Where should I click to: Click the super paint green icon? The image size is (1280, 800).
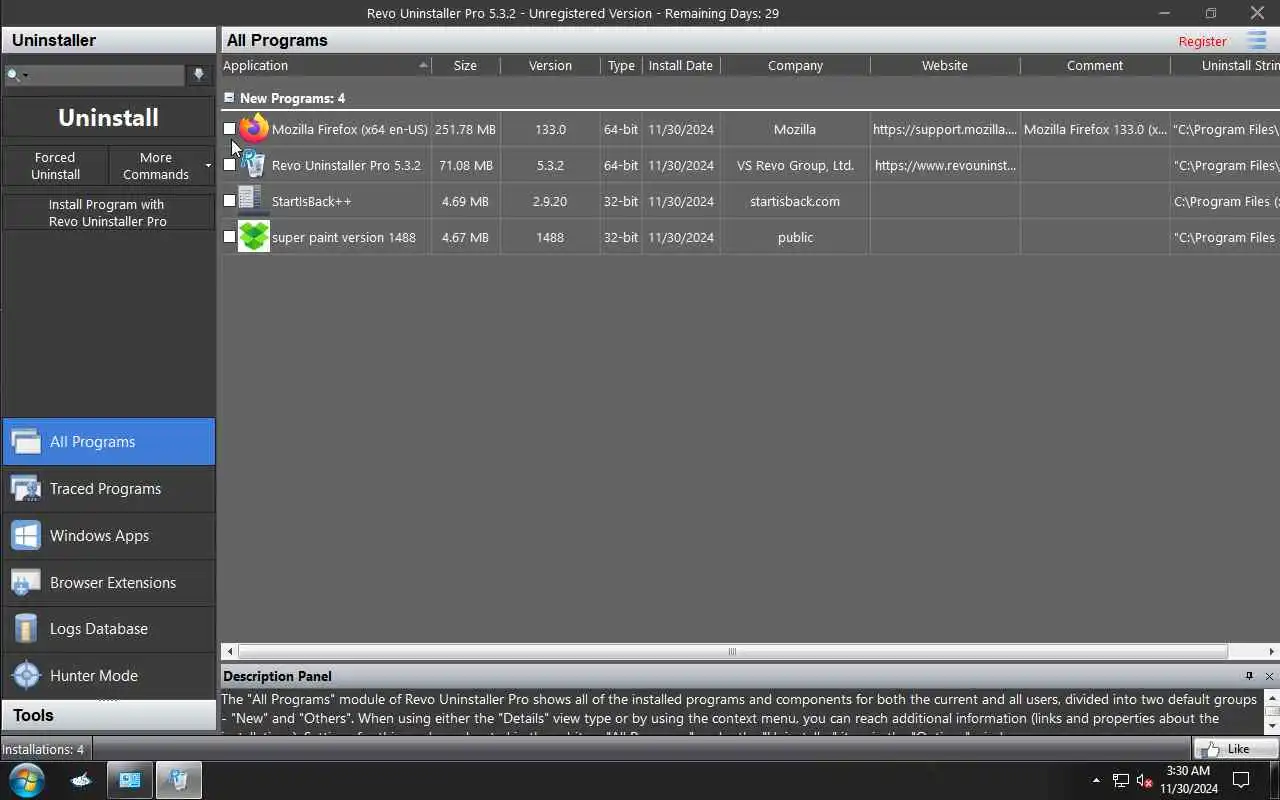click(254, 237)
